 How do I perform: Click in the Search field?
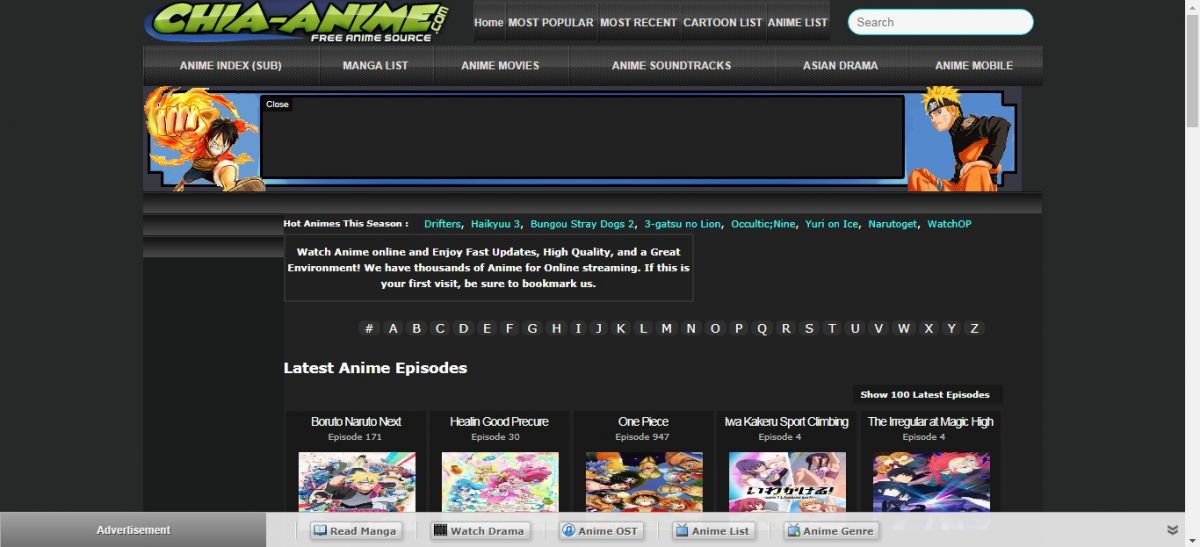coord(940,22)
